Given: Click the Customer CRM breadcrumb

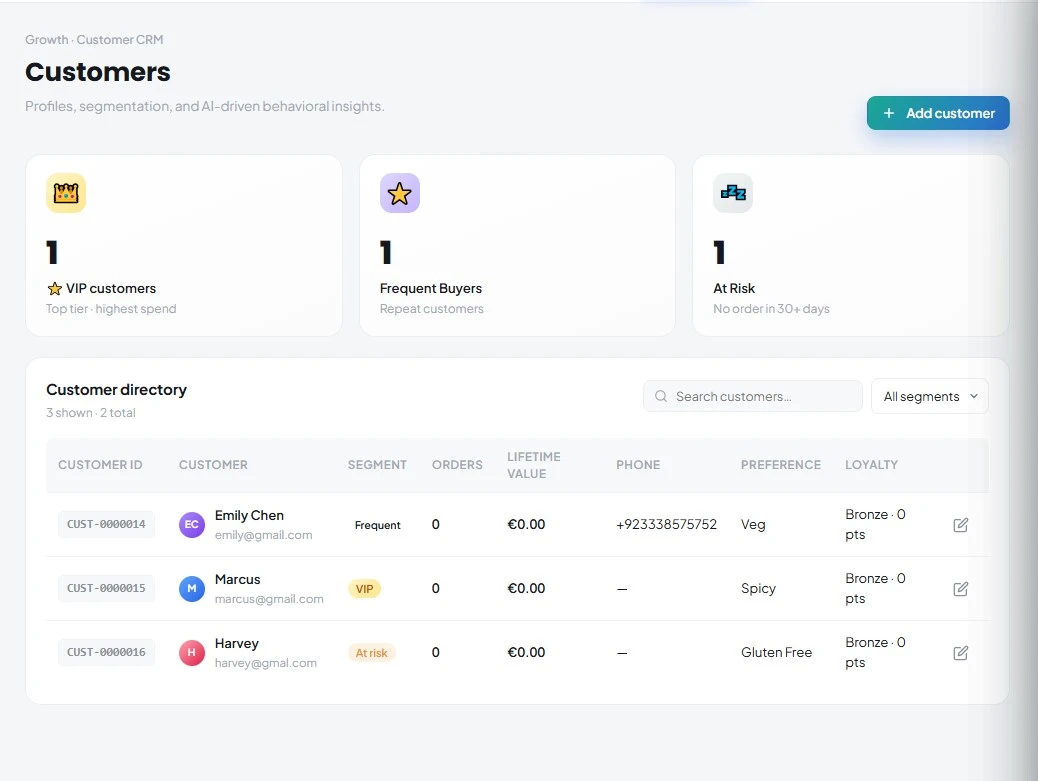Looking at the screenshot, I should (120, 40).
